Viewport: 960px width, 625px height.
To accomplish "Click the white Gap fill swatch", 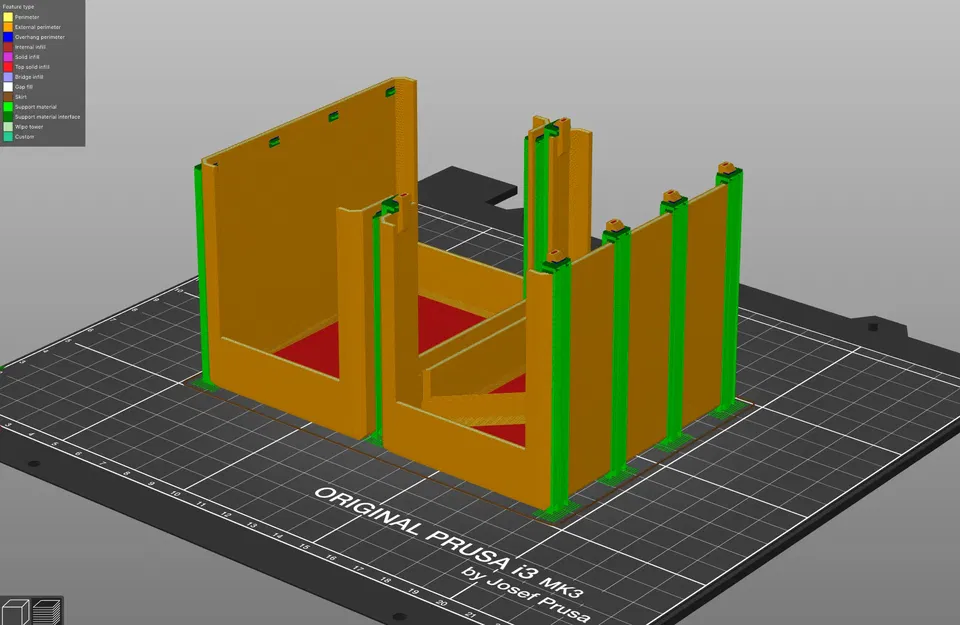I will [x=8, y=87].
